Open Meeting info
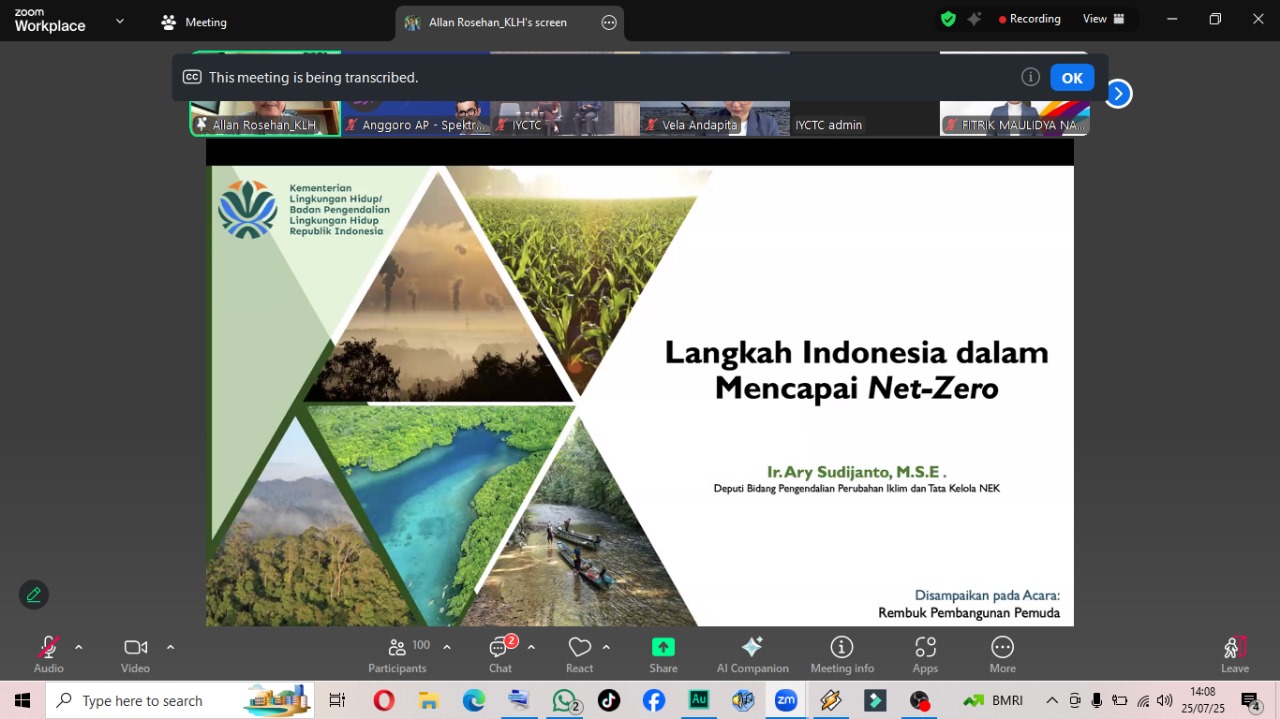The width and height of the screenshot is (1280, 719). [x=842, y=655]
